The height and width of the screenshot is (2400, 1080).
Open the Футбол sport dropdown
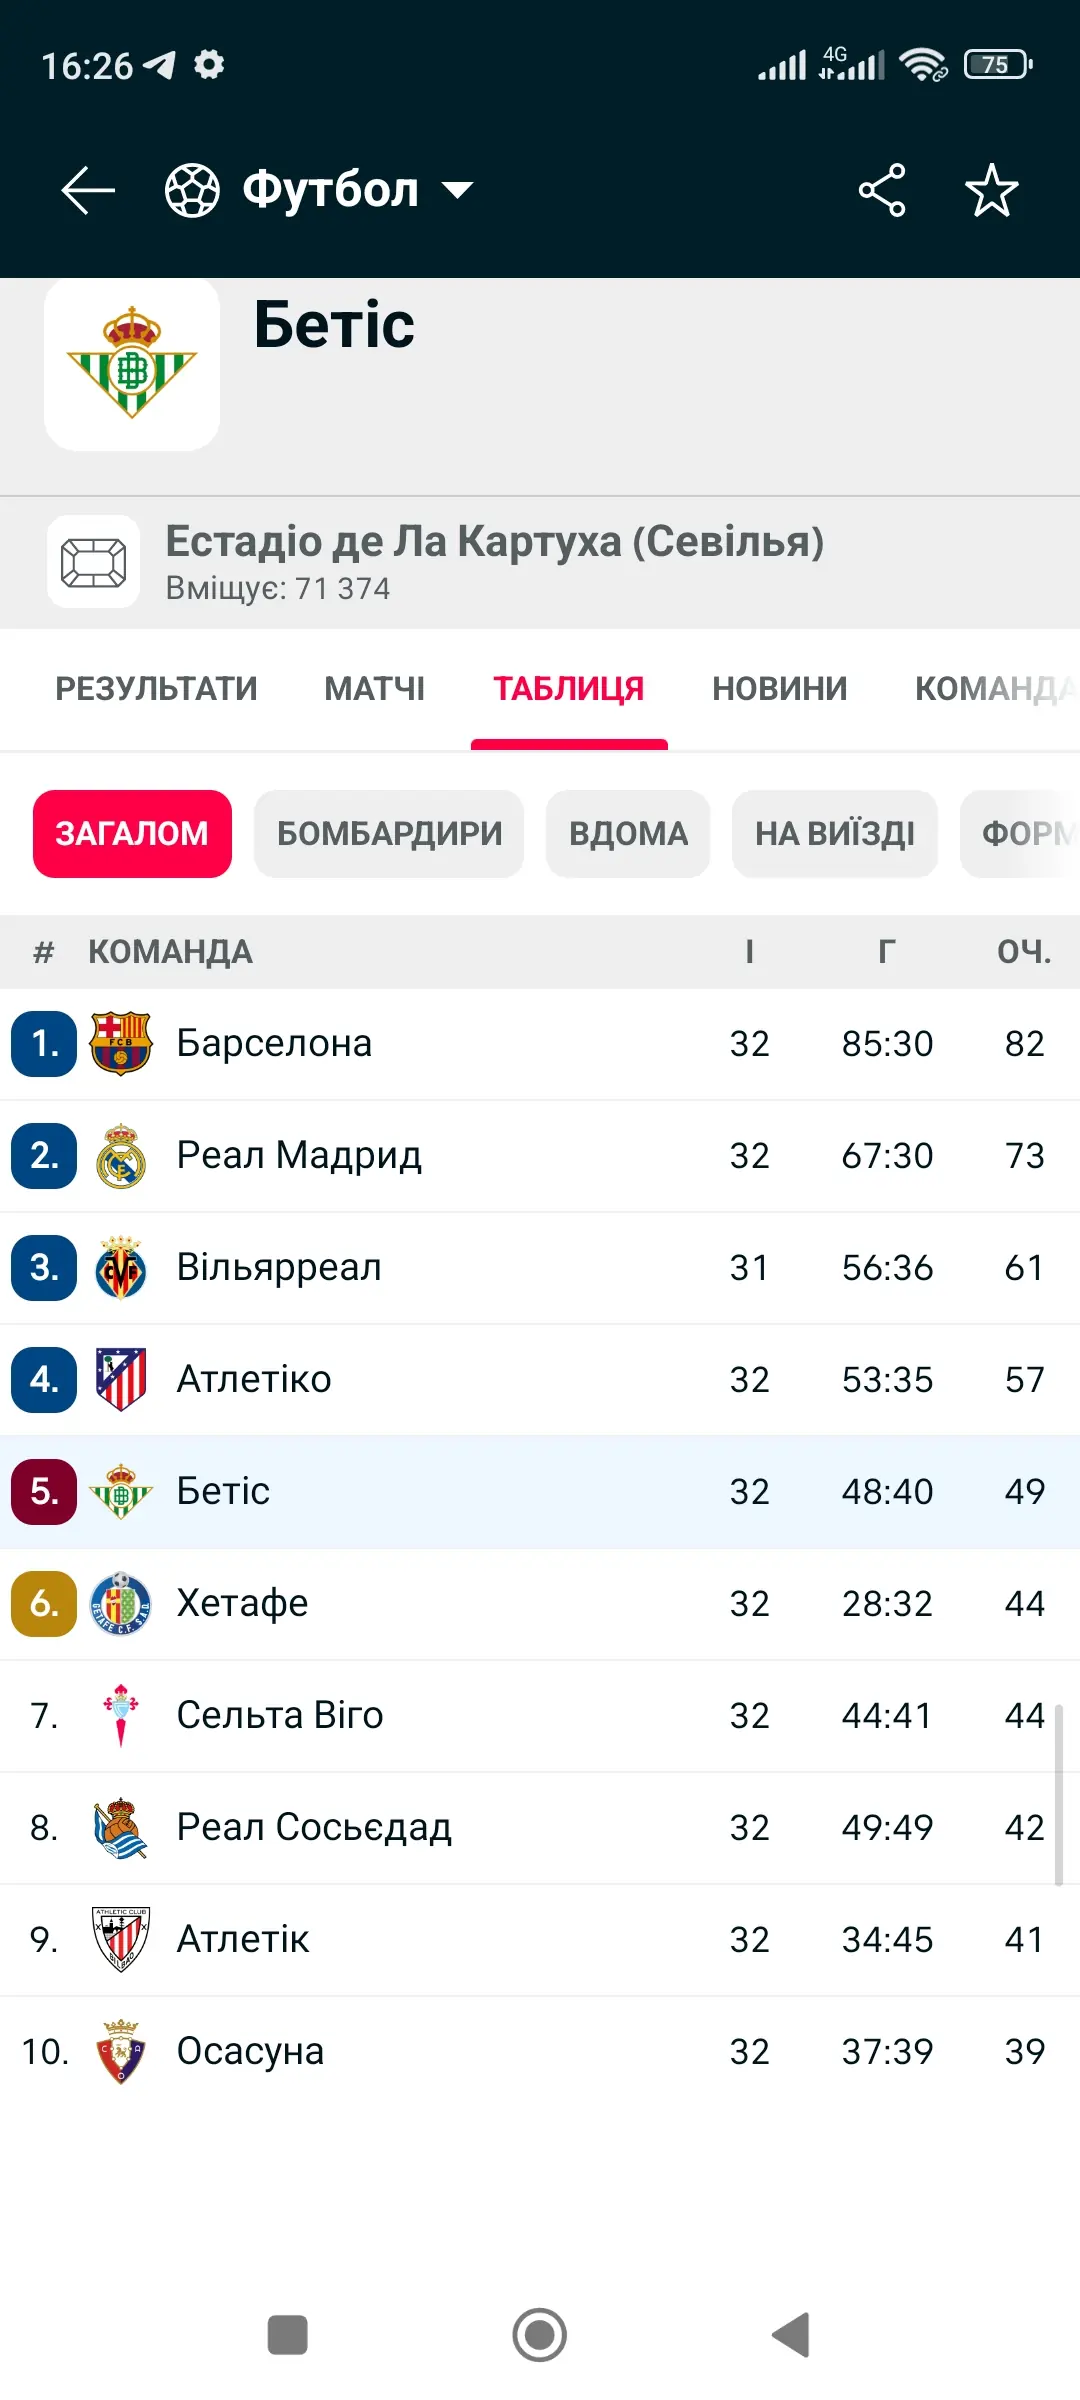pyautogui.click(x=456, y=190)
